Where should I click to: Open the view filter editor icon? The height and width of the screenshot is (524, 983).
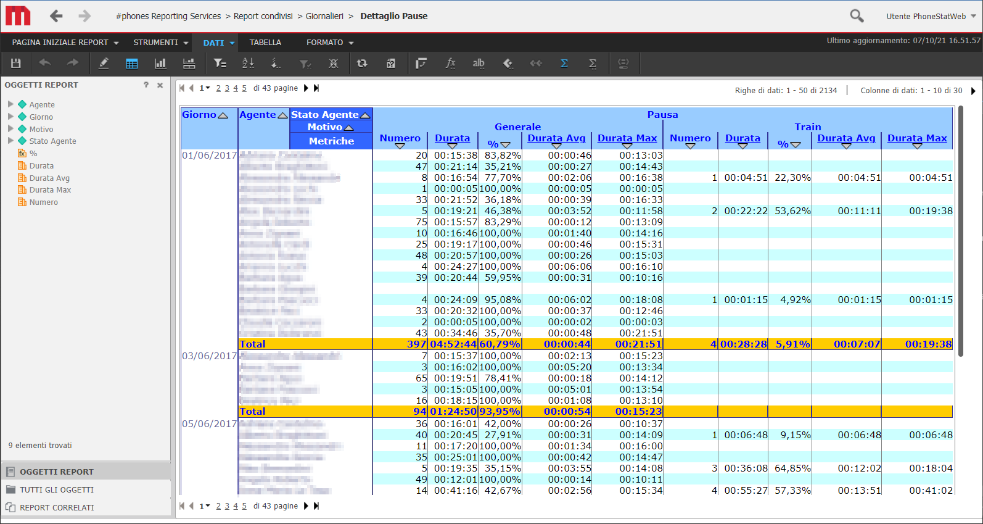click(219, 63)
